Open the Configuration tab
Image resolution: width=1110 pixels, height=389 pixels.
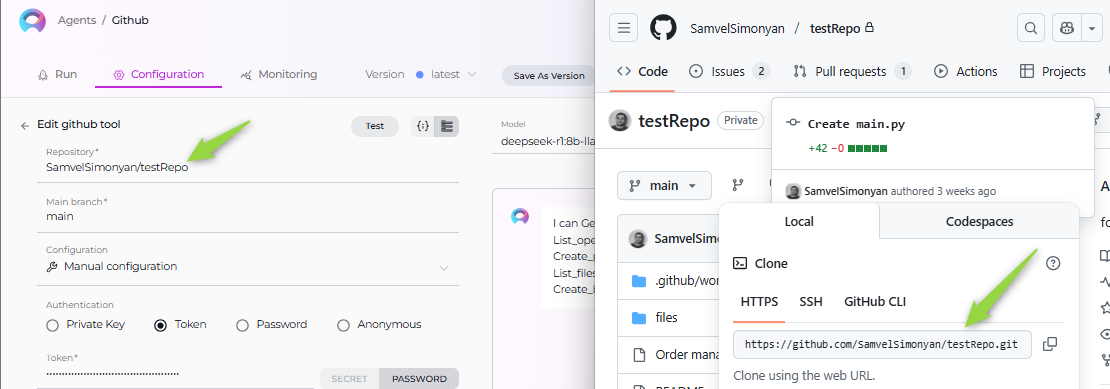pos(159,74)
